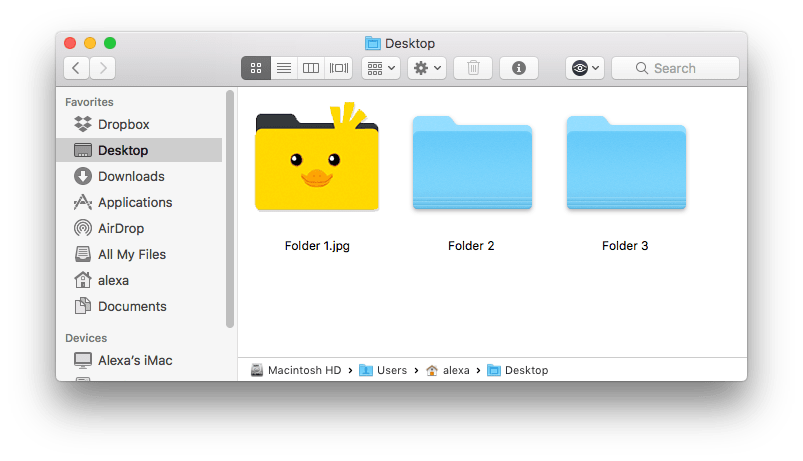Click the Documents sidebar icon

pyautogui.click(x=82, y=306)
